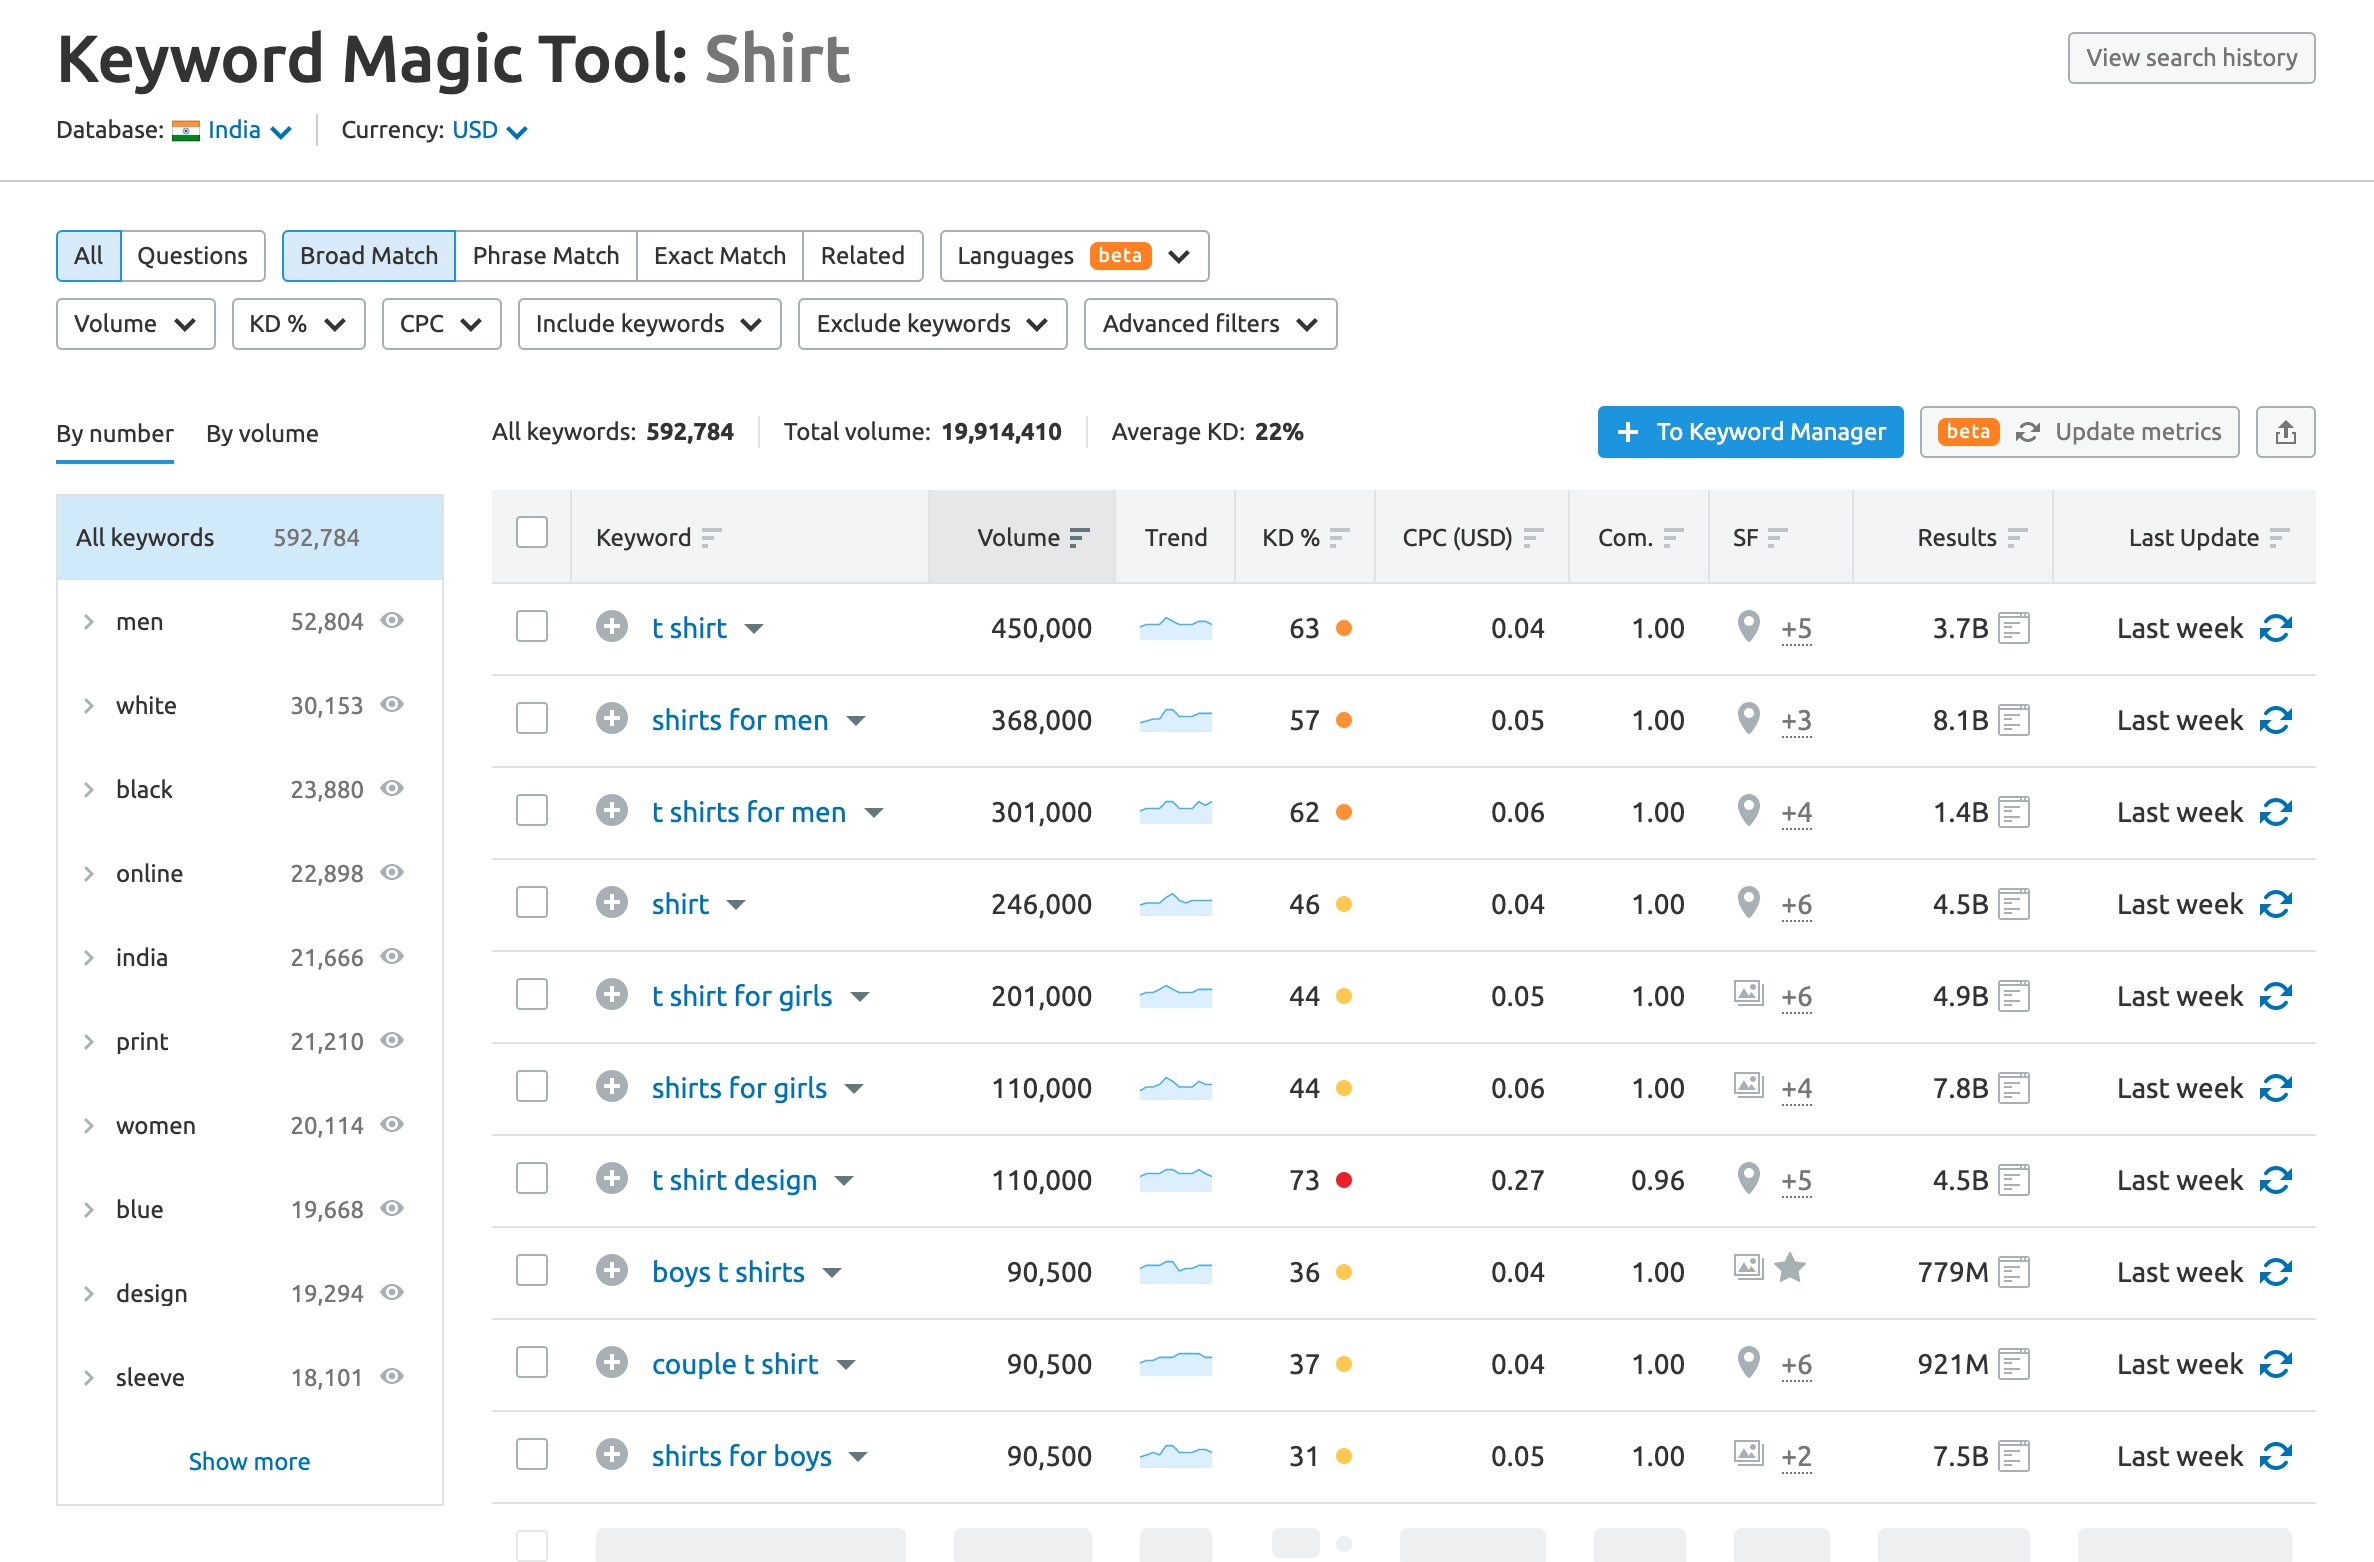Toggle the eye icon next to "men" group

tap(391, 620)
